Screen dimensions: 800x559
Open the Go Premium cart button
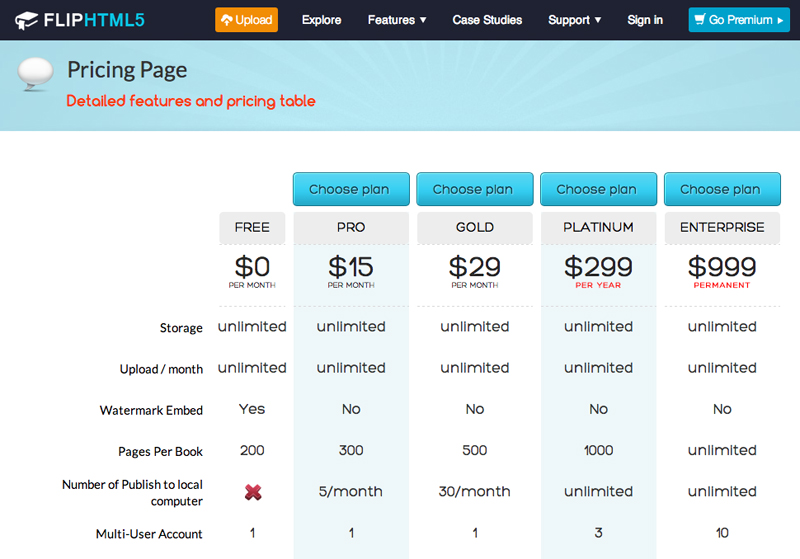click(x=739, y=20)
